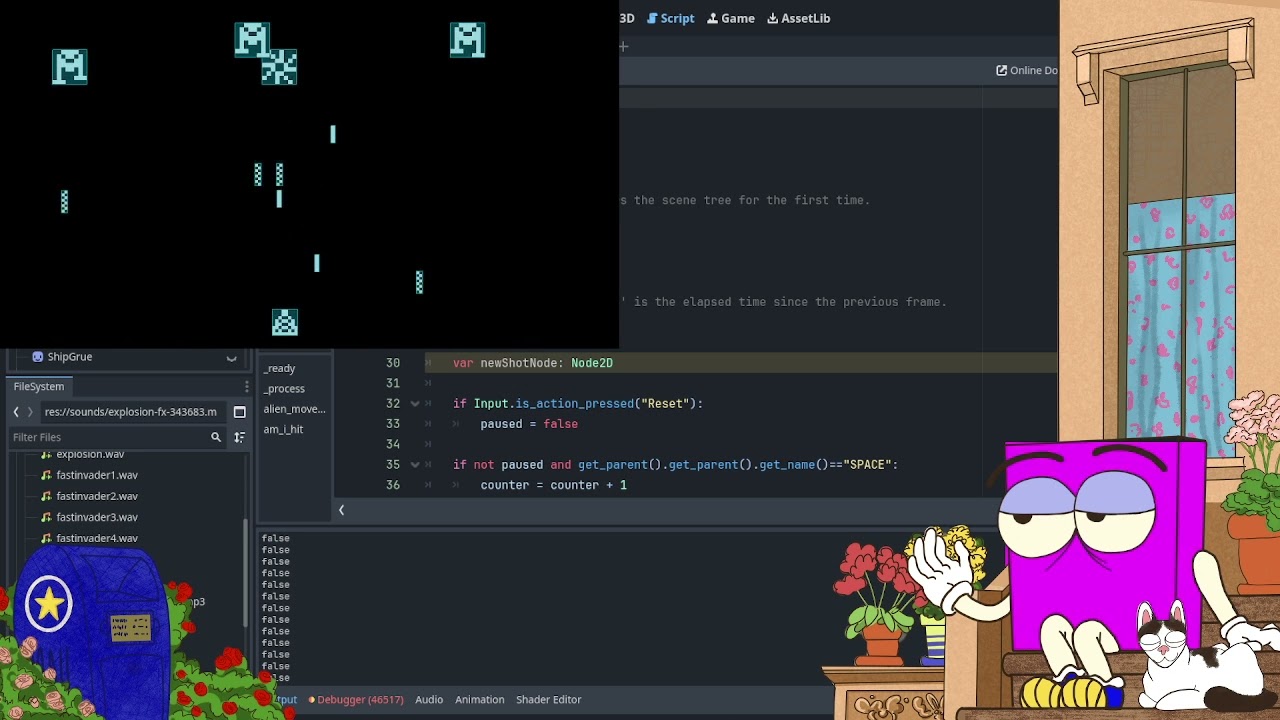Image resolution: width=1280 pixels, height=720 pixels.
Task: Open the file sort options icon
Action: pos(240,437)
